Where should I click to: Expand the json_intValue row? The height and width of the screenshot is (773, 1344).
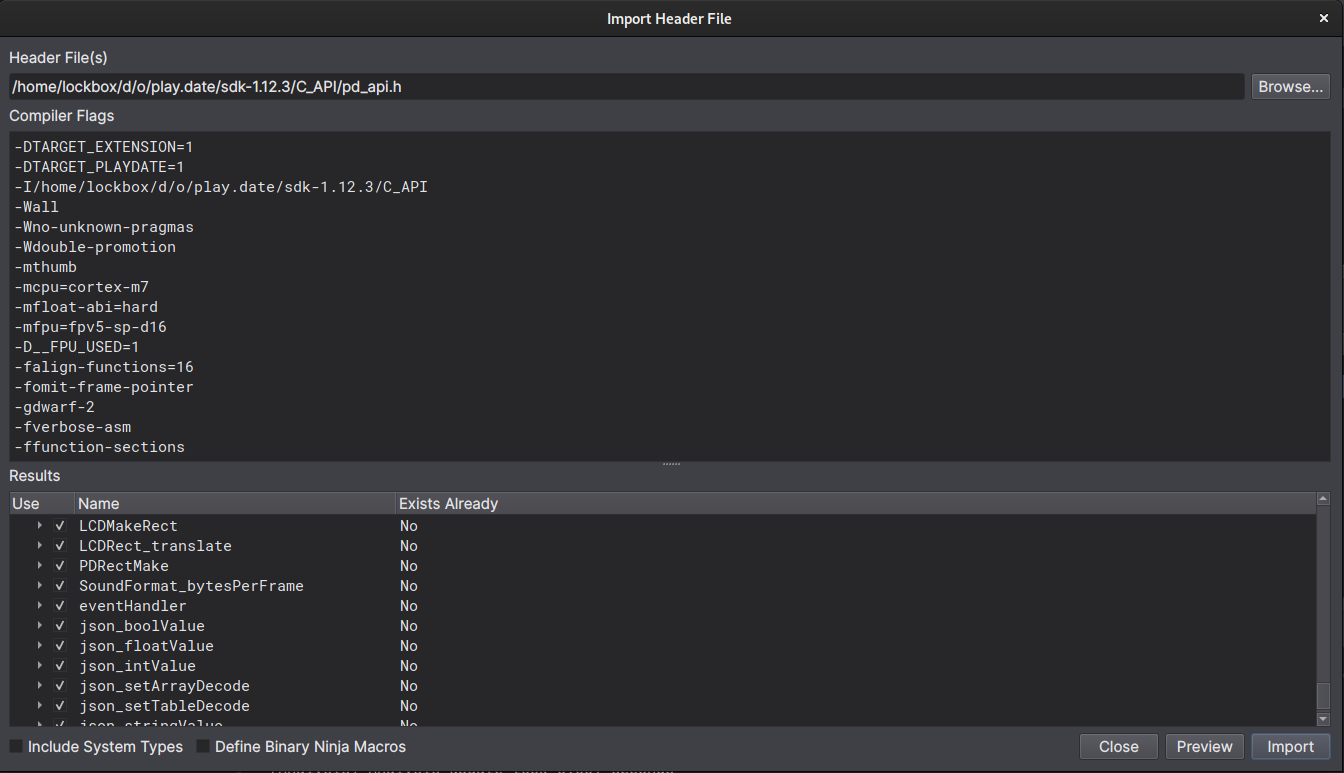(40, 666)
